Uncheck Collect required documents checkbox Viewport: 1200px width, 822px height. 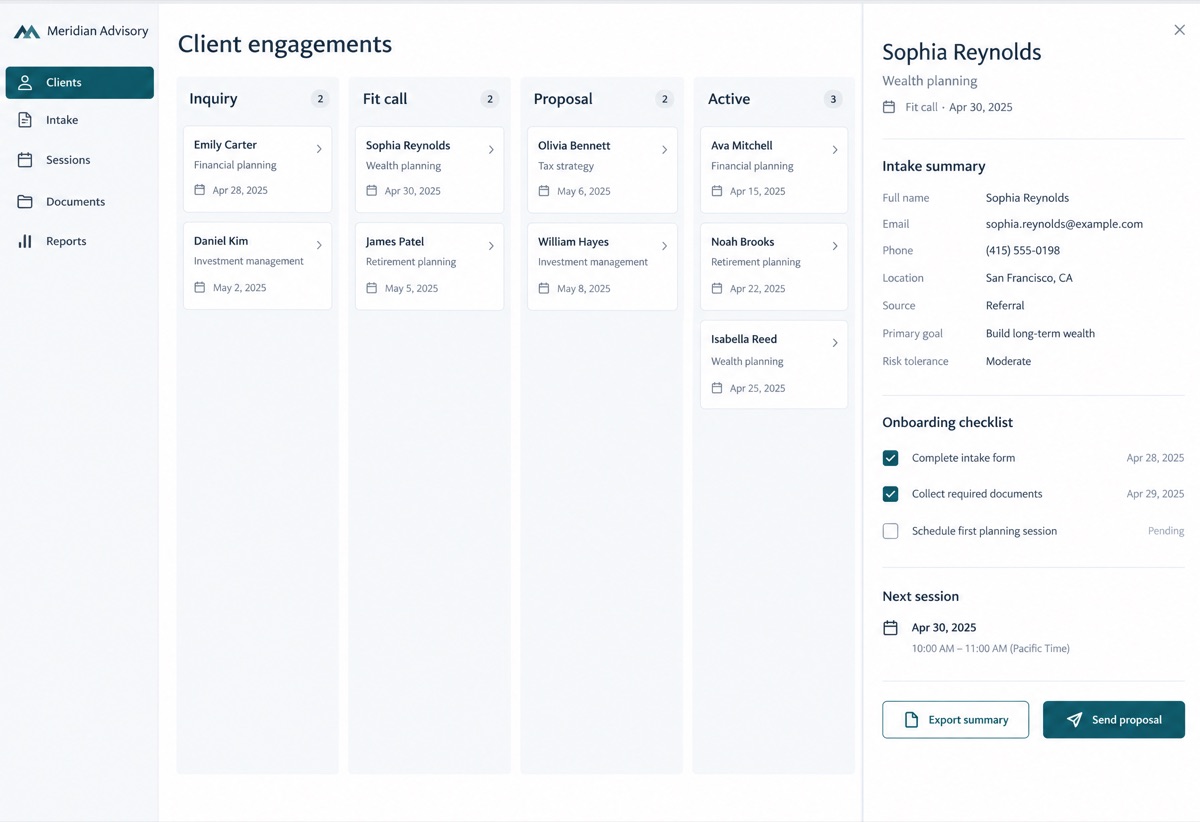pos(890,494)
